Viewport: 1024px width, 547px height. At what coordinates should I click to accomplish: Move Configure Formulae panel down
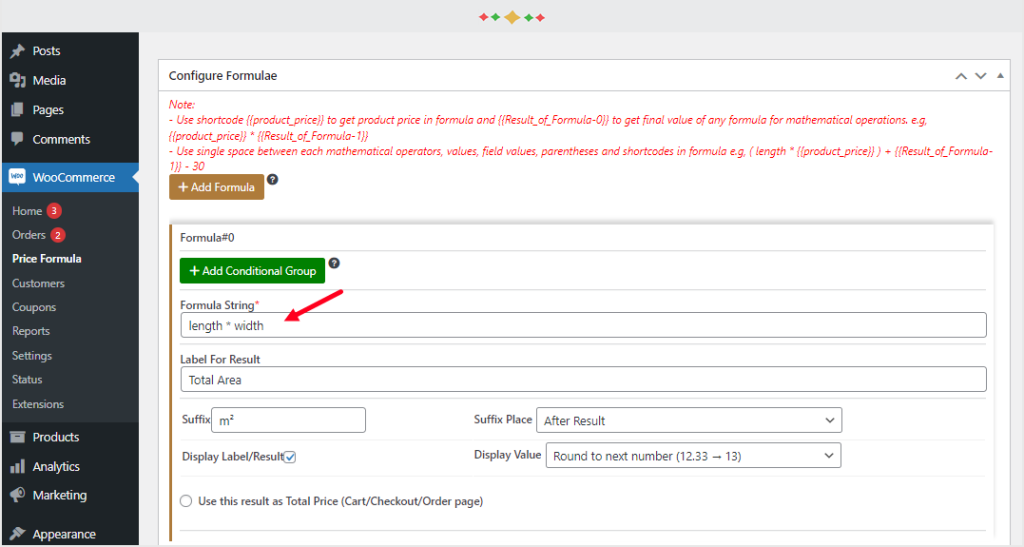[x=980, y=76]
